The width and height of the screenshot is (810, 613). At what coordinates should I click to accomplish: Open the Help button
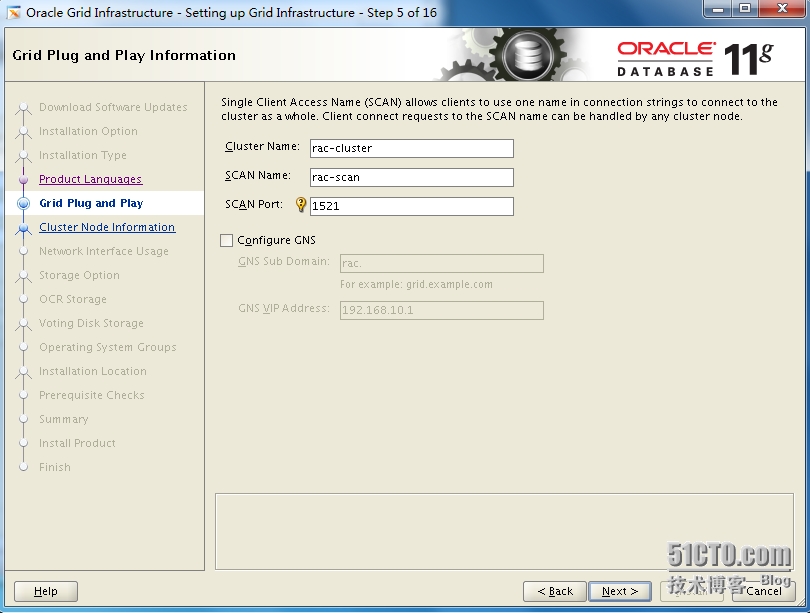point(46,591)
